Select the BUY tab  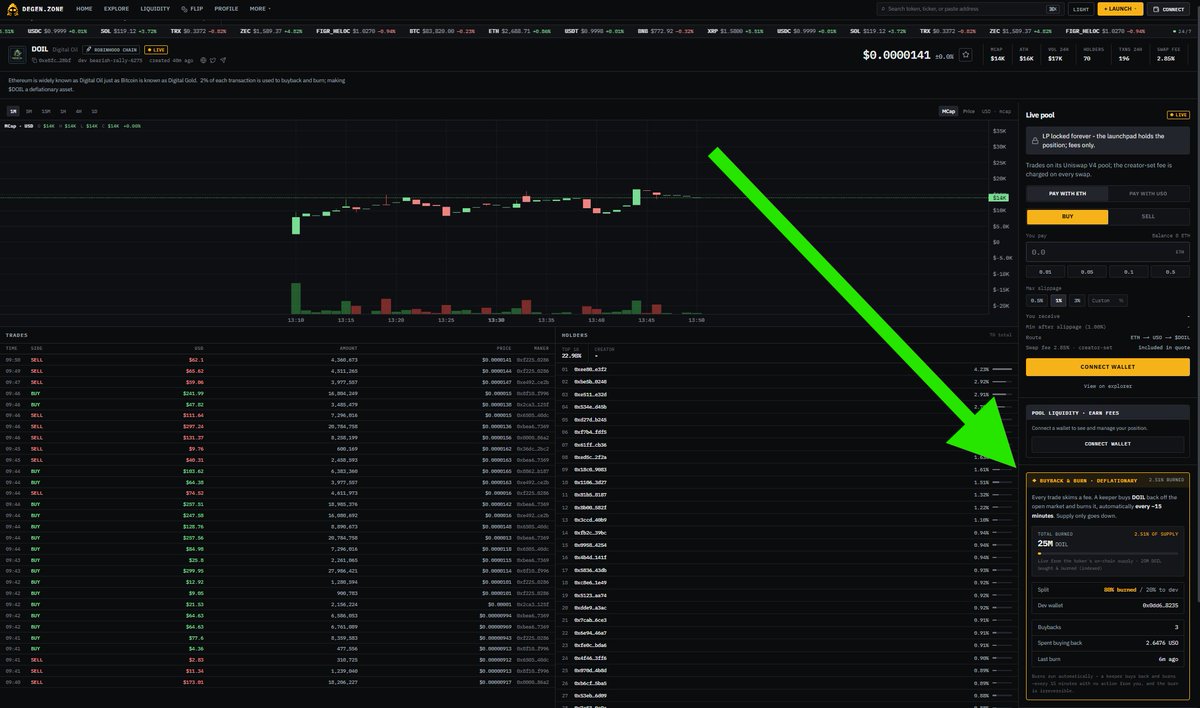click(1067, 216)
